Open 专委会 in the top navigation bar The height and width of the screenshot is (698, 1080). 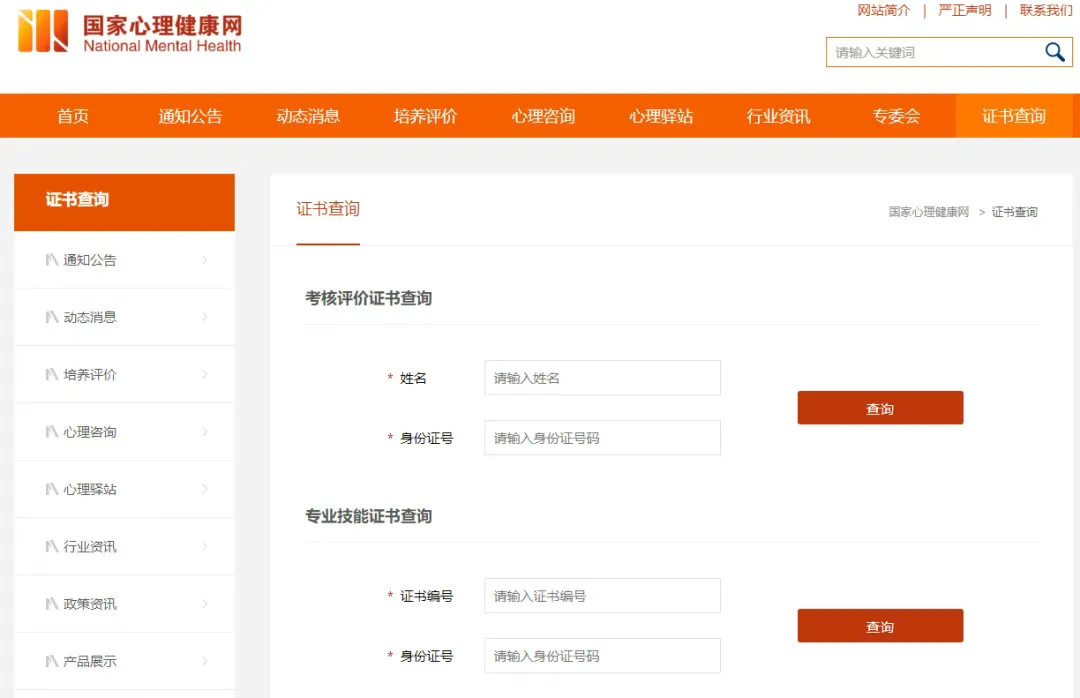[x=896, y=116]
